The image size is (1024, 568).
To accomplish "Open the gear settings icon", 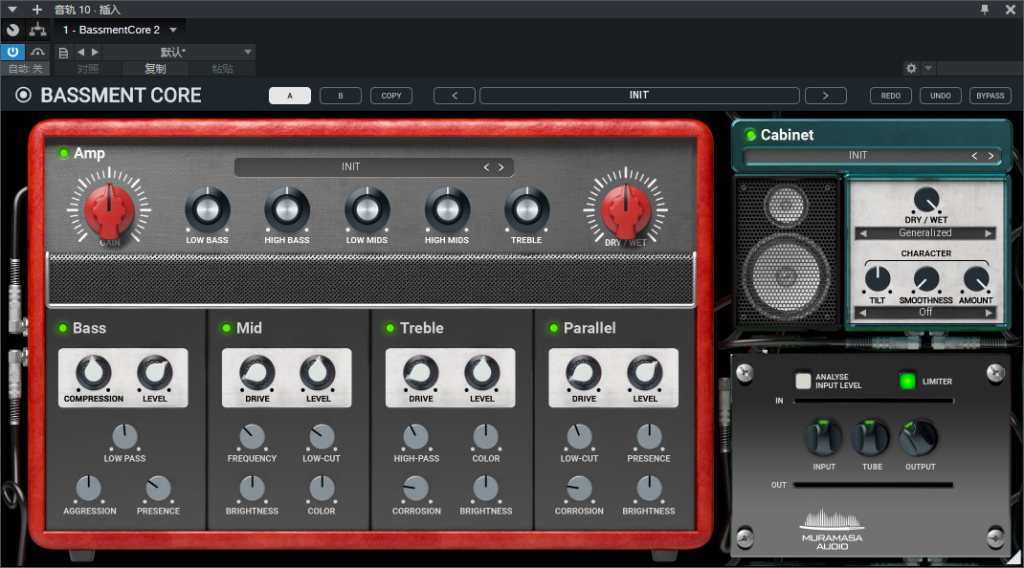I will [911, 68].
